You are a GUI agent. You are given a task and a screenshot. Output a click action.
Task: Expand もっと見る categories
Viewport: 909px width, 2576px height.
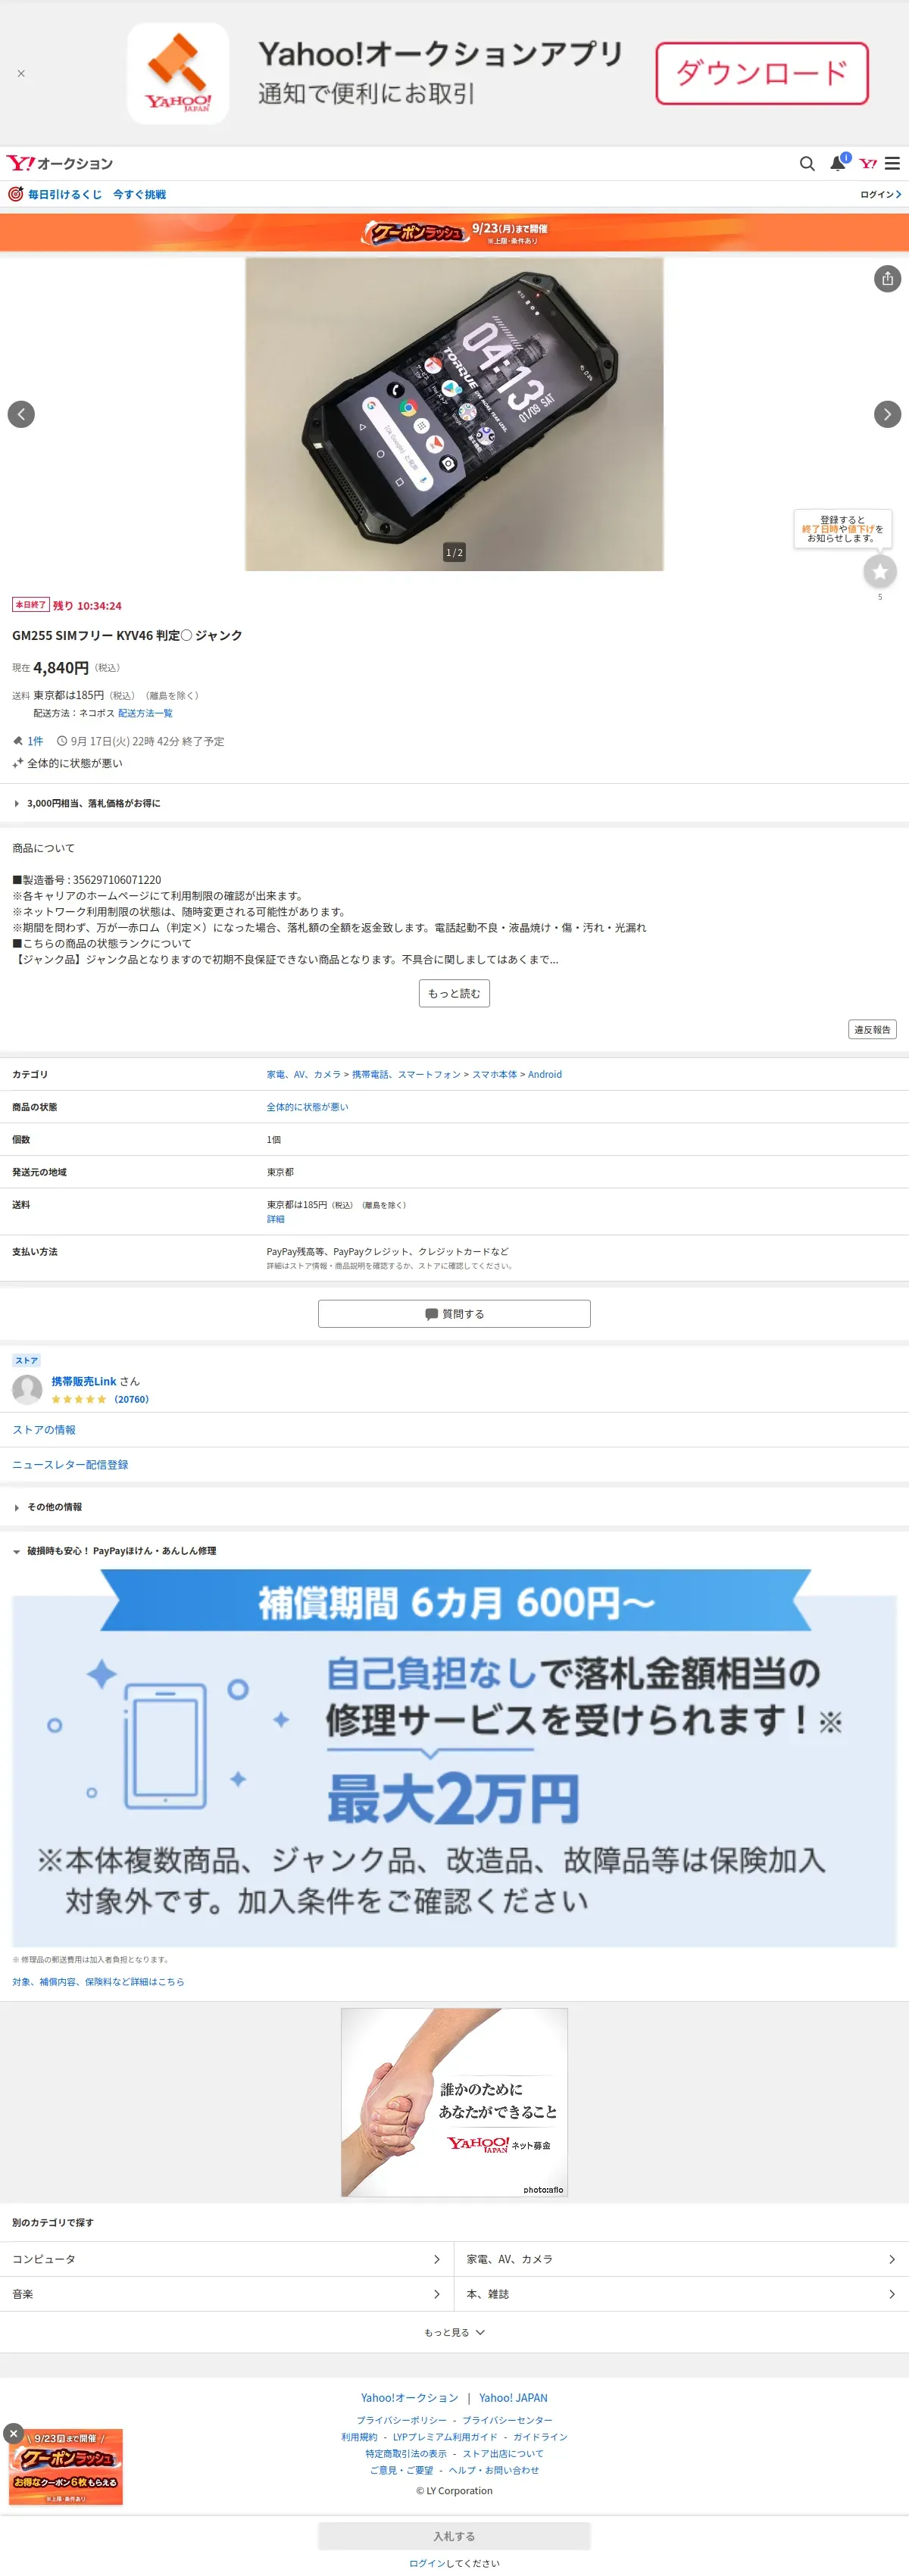454,2332
